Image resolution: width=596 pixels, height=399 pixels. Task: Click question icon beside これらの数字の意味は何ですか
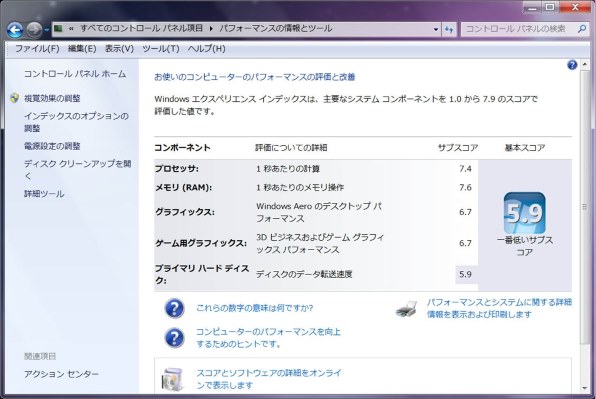tap(174, 308)
